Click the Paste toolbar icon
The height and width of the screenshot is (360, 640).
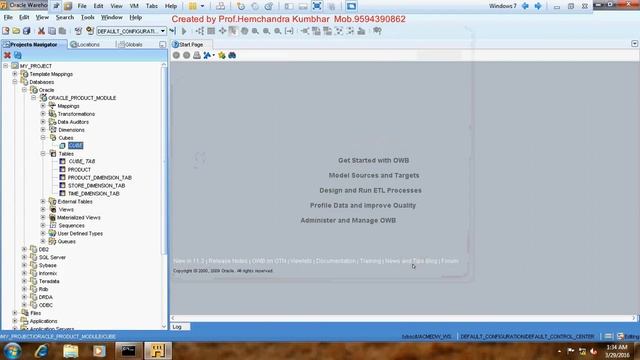pos(62,31)
